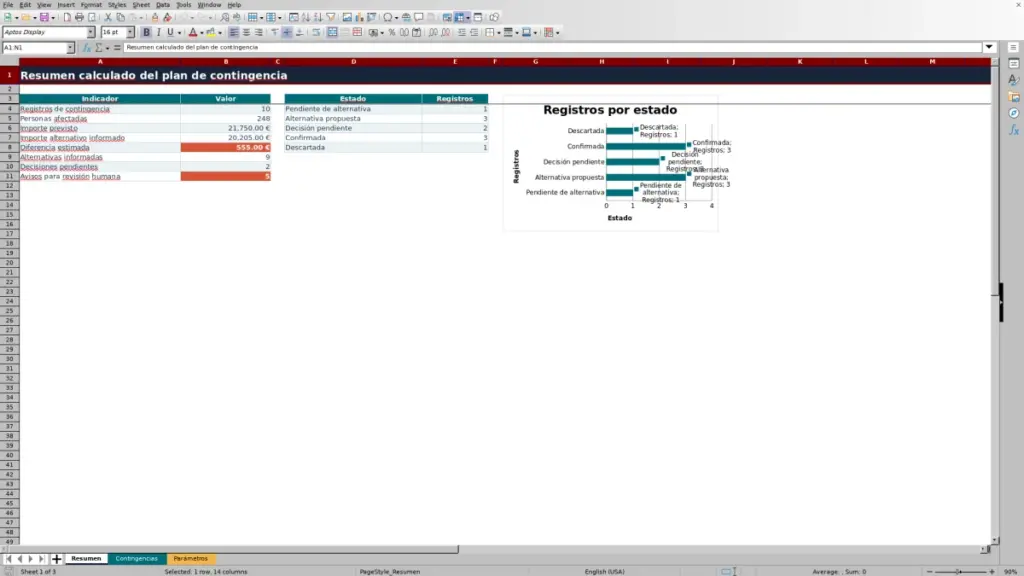This screenshot has width=1024, height=576.
Task: Open the File menu
Action: point(8,5)
